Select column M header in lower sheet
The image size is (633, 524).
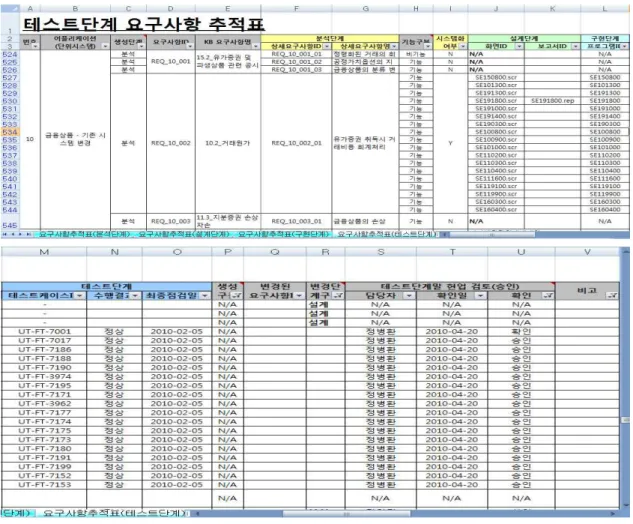pyautogui.click(x=44, y=252)
